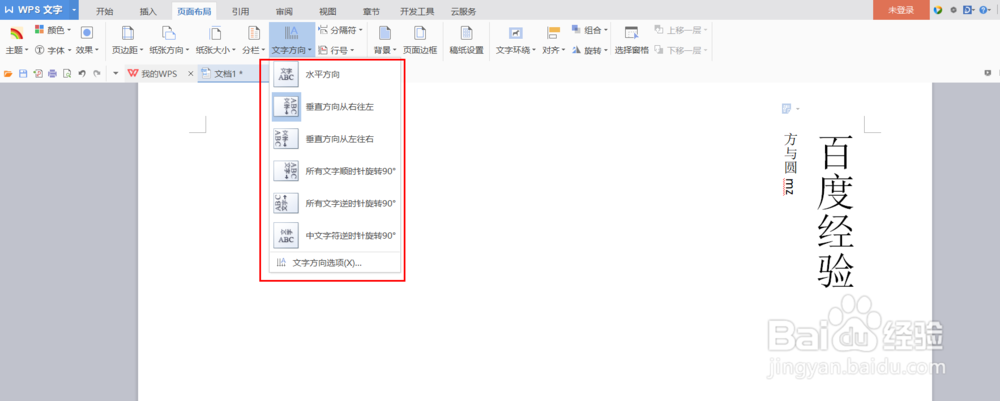This screenshot has width=1000, height=401.
Task: Switch to the 云服务 ribbon tab
Action: 463,11
